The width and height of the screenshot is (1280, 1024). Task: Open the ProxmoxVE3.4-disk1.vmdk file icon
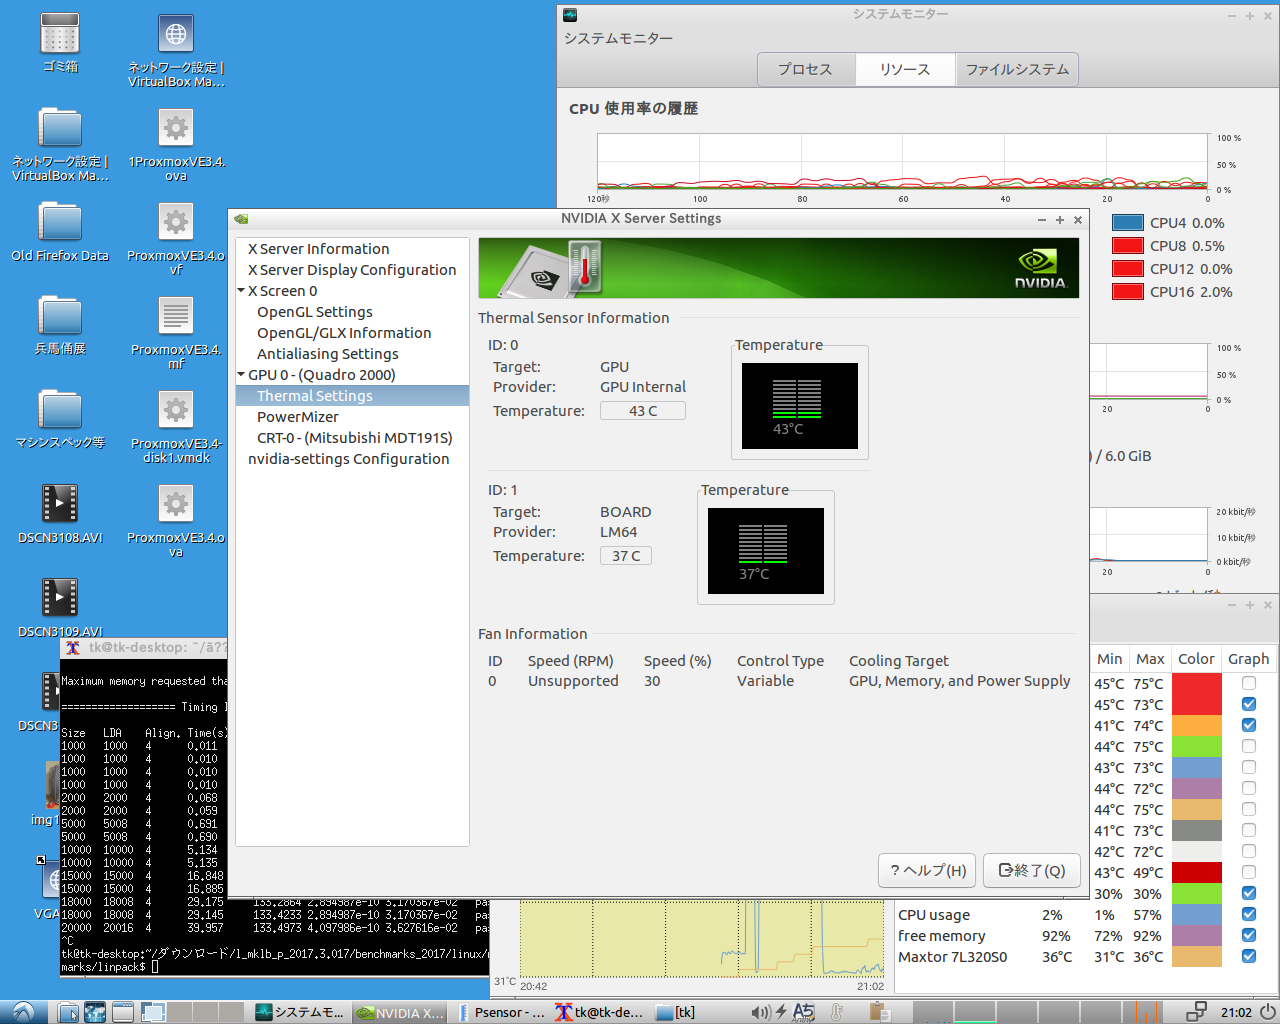(x=176, y=411)
